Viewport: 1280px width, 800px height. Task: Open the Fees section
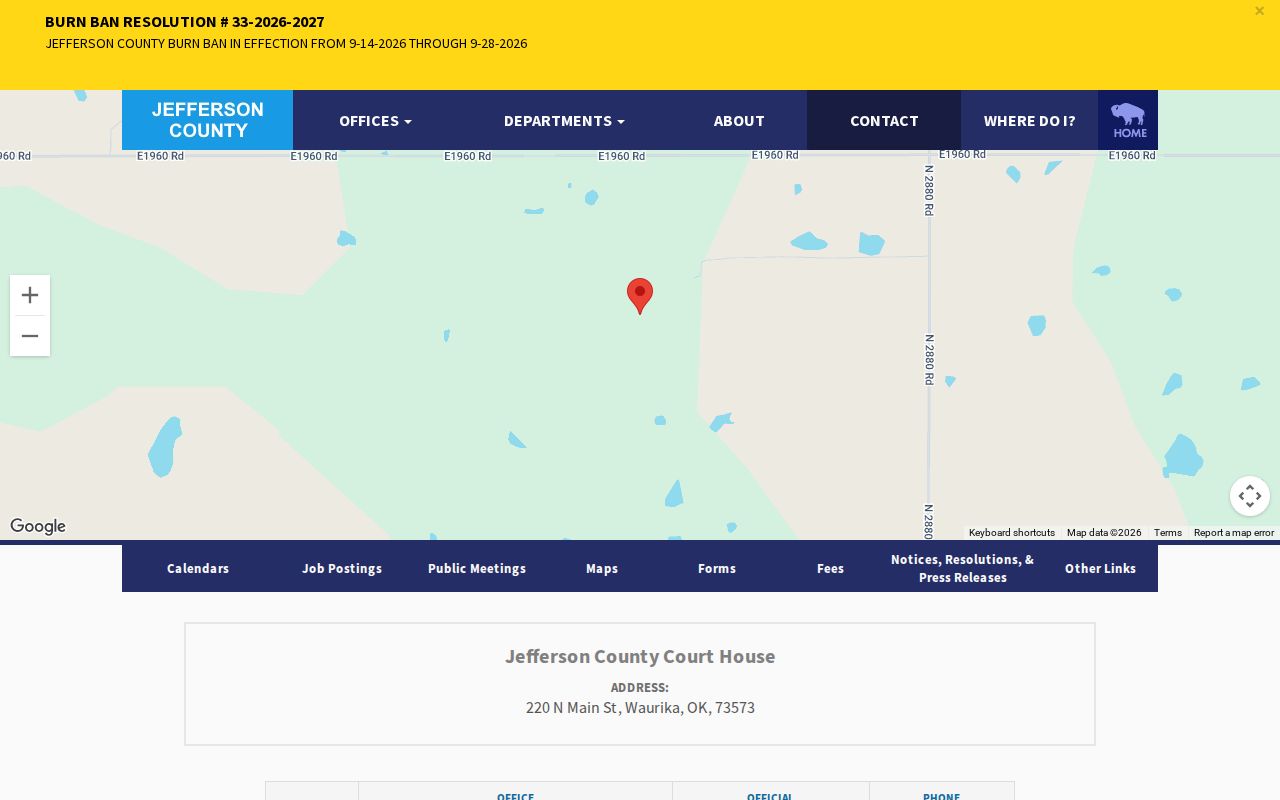click(830, 568)
